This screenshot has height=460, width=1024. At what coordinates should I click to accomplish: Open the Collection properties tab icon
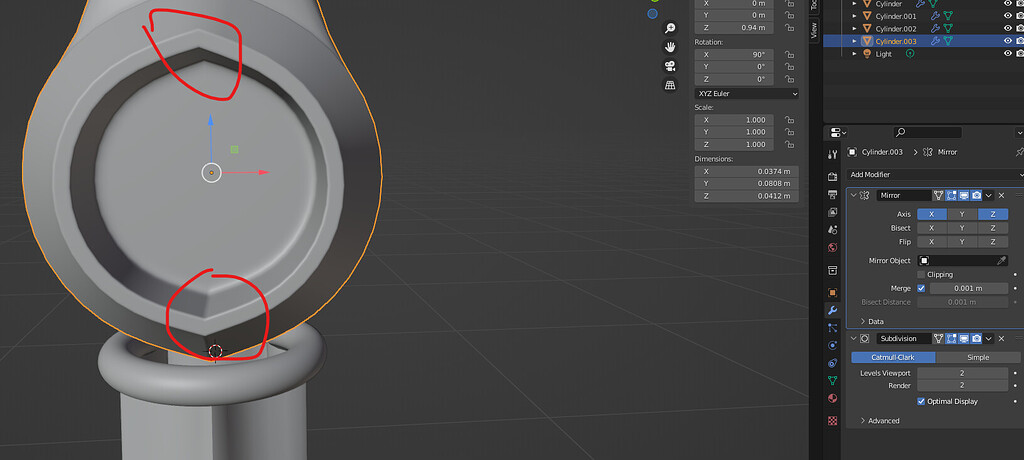[832, 271]
